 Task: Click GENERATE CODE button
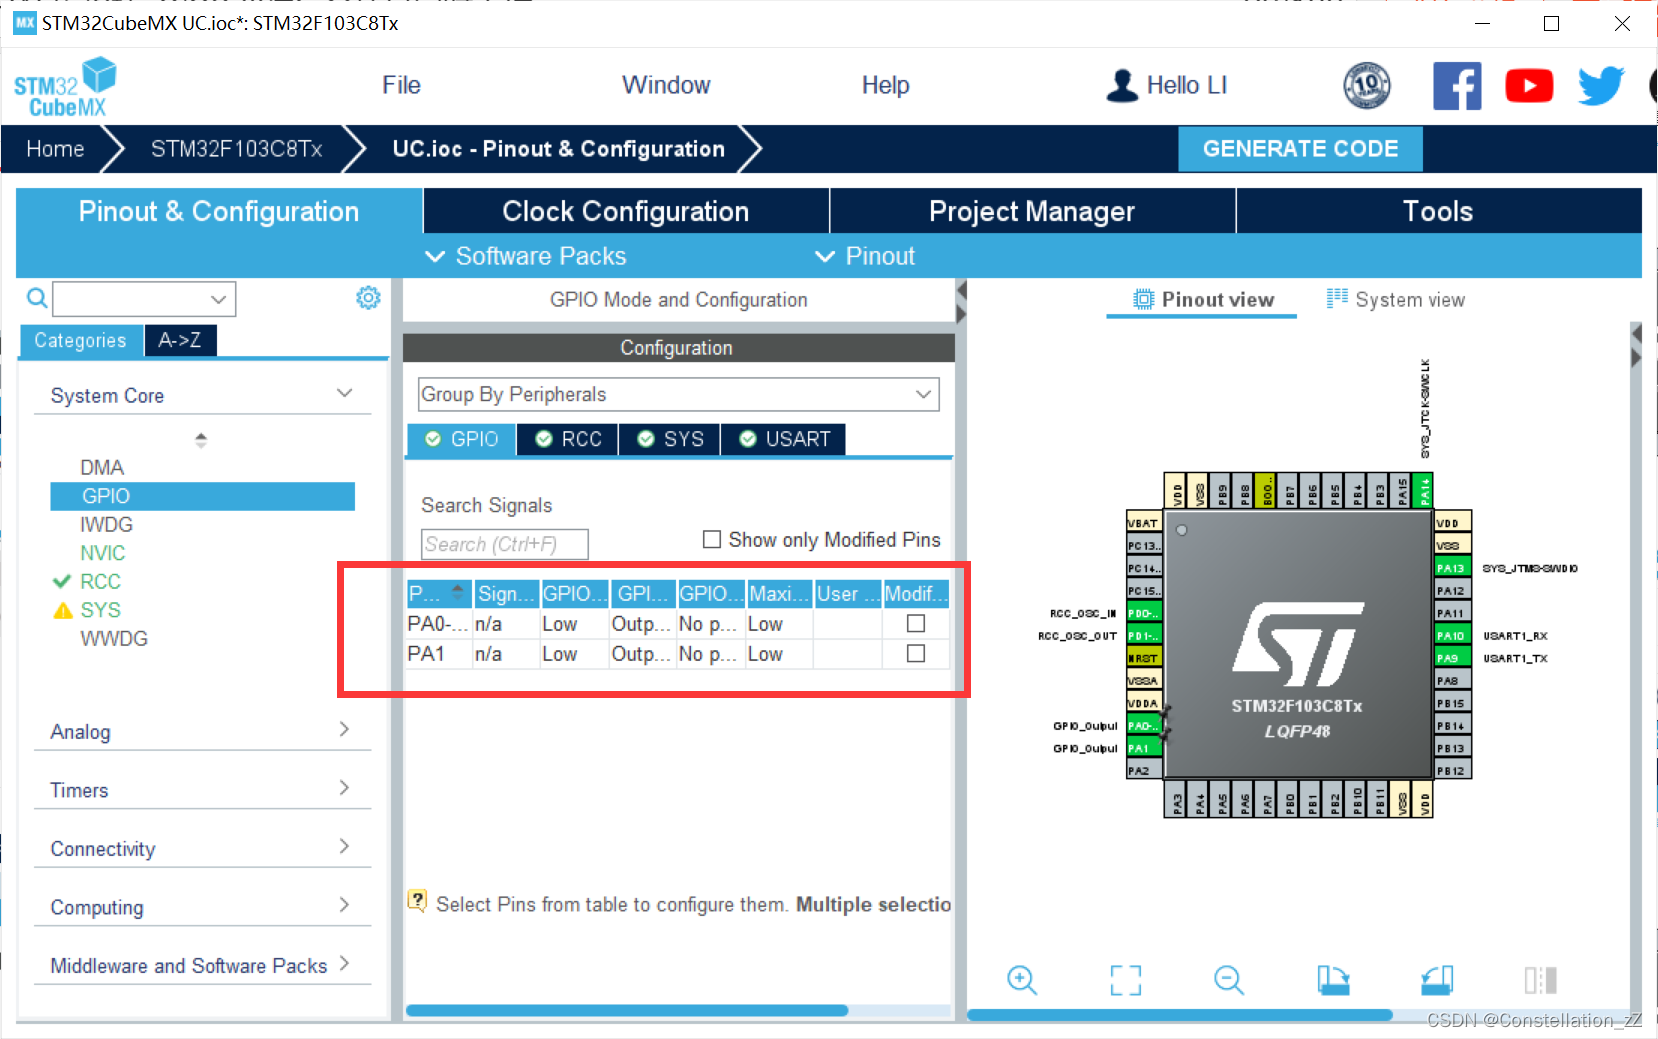[x=1300, y=149]
